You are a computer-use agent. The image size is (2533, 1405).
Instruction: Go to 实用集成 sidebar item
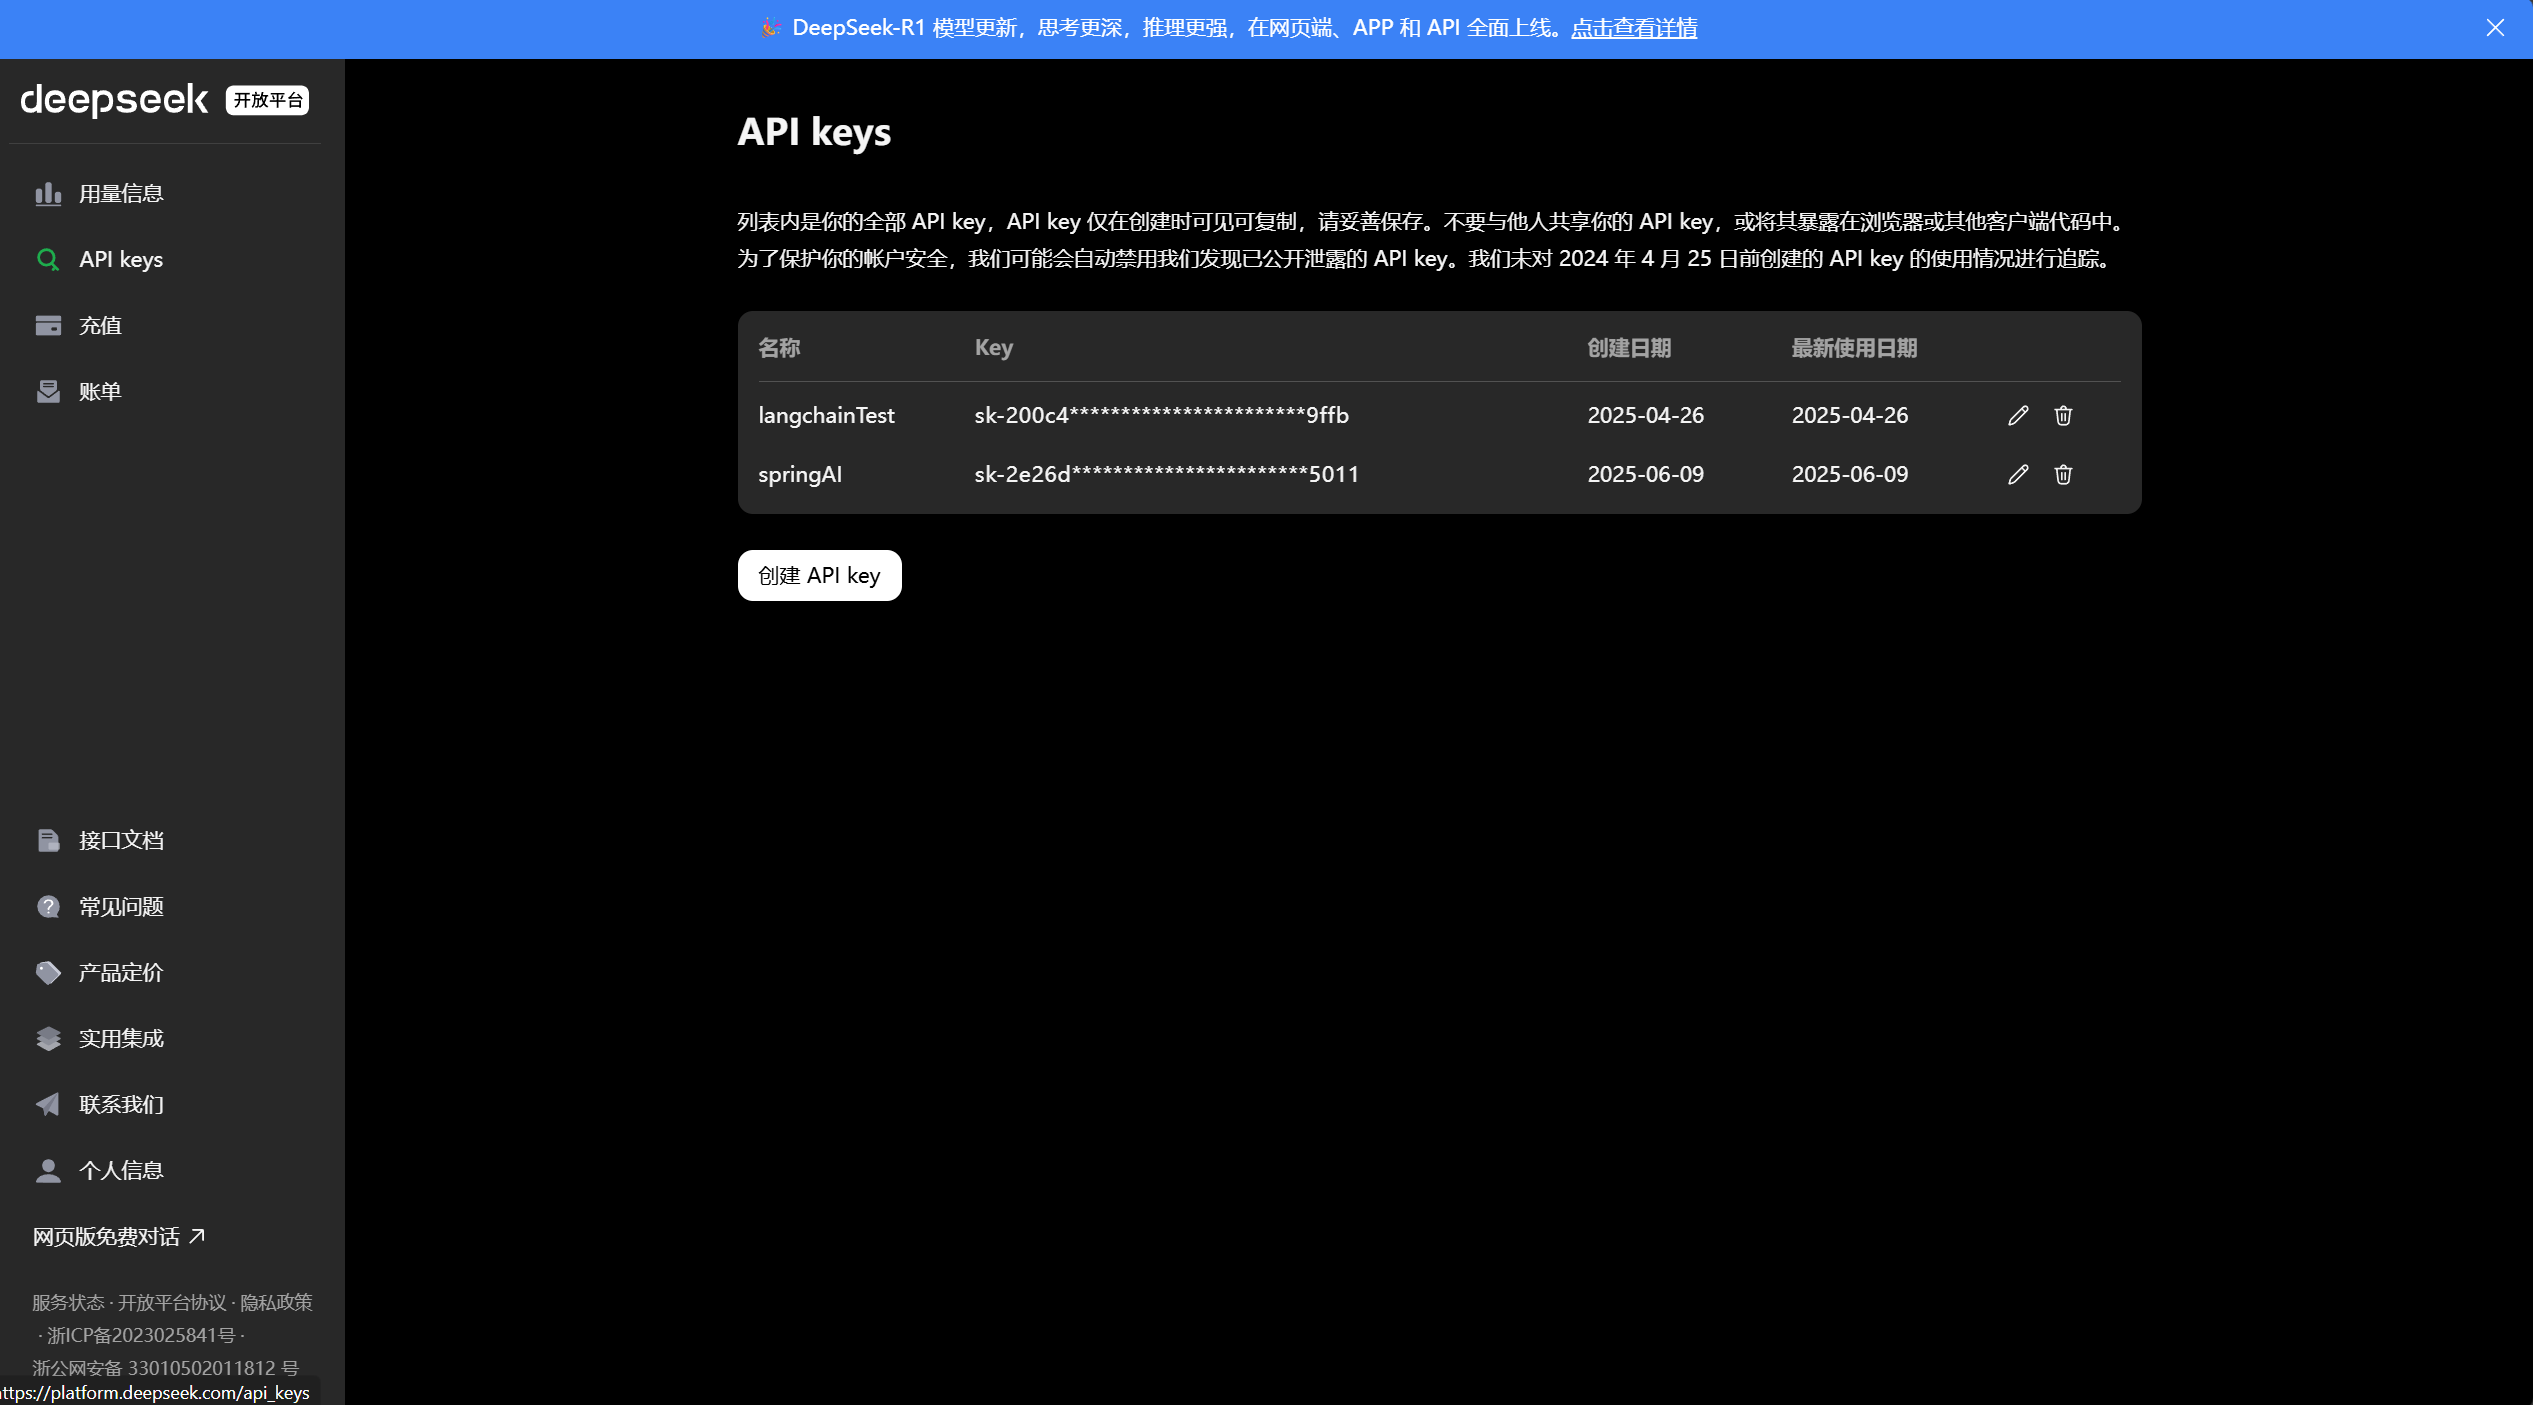[x=120, y=1038]
